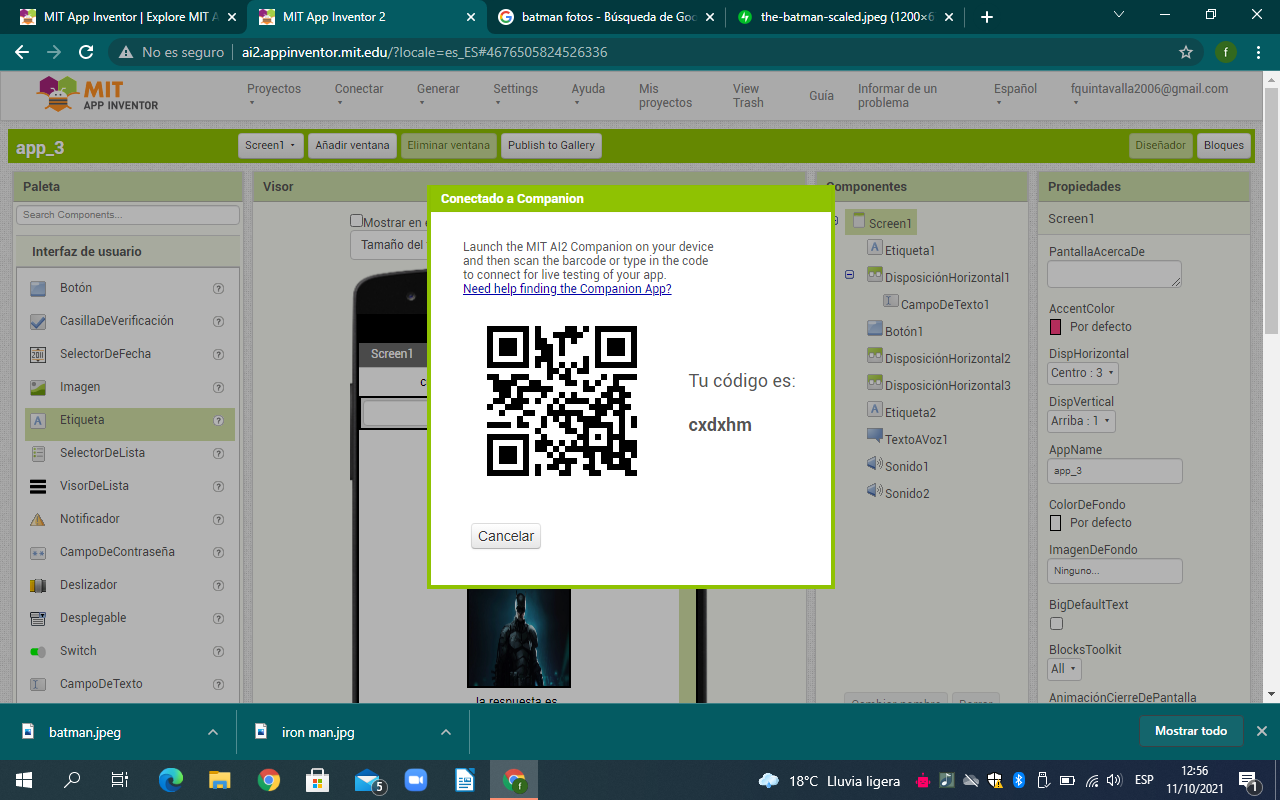This screenshot has height=800, width=1280.
Task: Open Microsoft Edge from the taskbar
Action: (171, 780)
